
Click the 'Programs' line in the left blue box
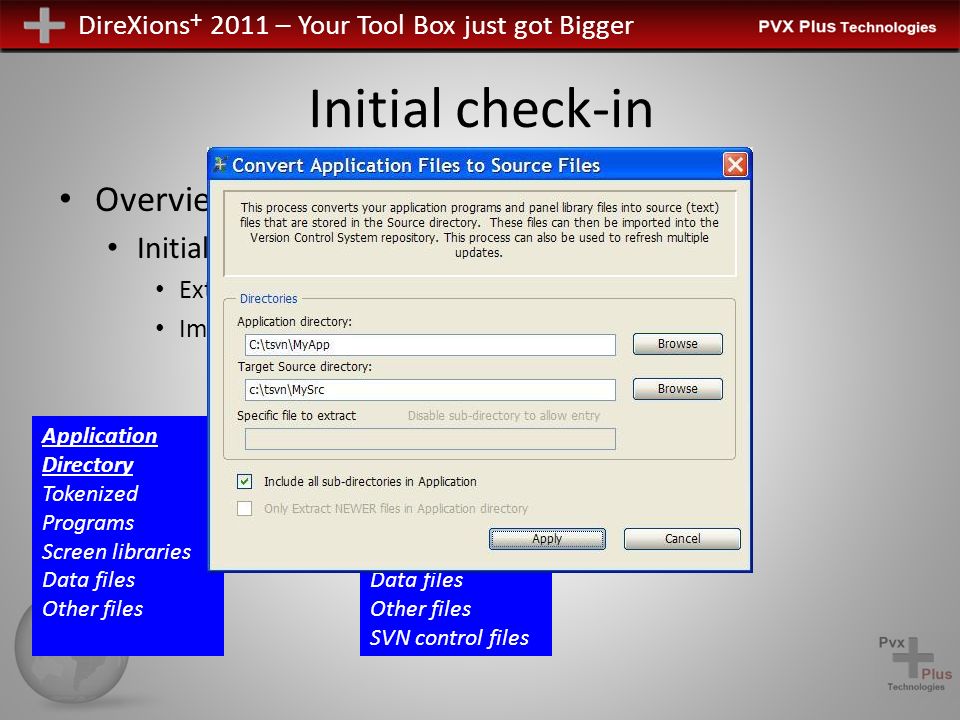click(x=88, y=523)
